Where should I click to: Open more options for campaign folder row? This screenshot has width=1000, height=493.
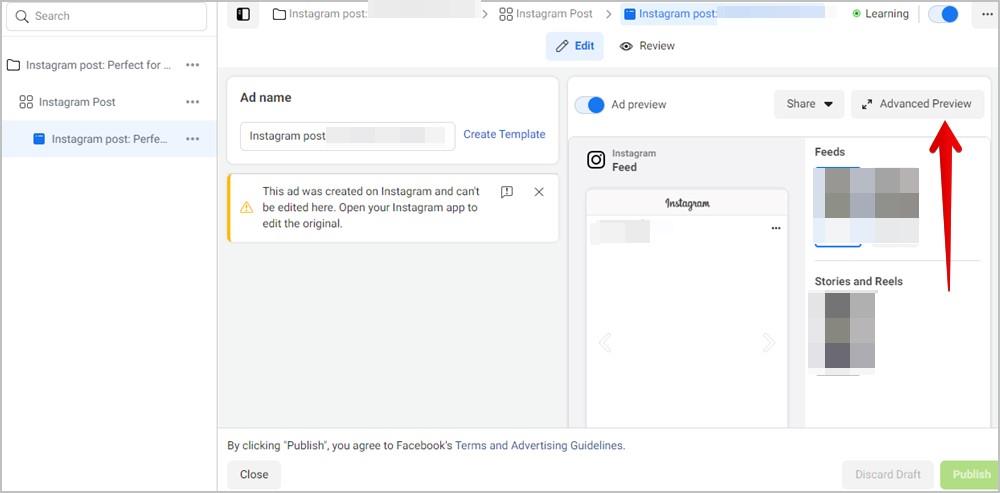pyautogui.click(x=193, y=65)
